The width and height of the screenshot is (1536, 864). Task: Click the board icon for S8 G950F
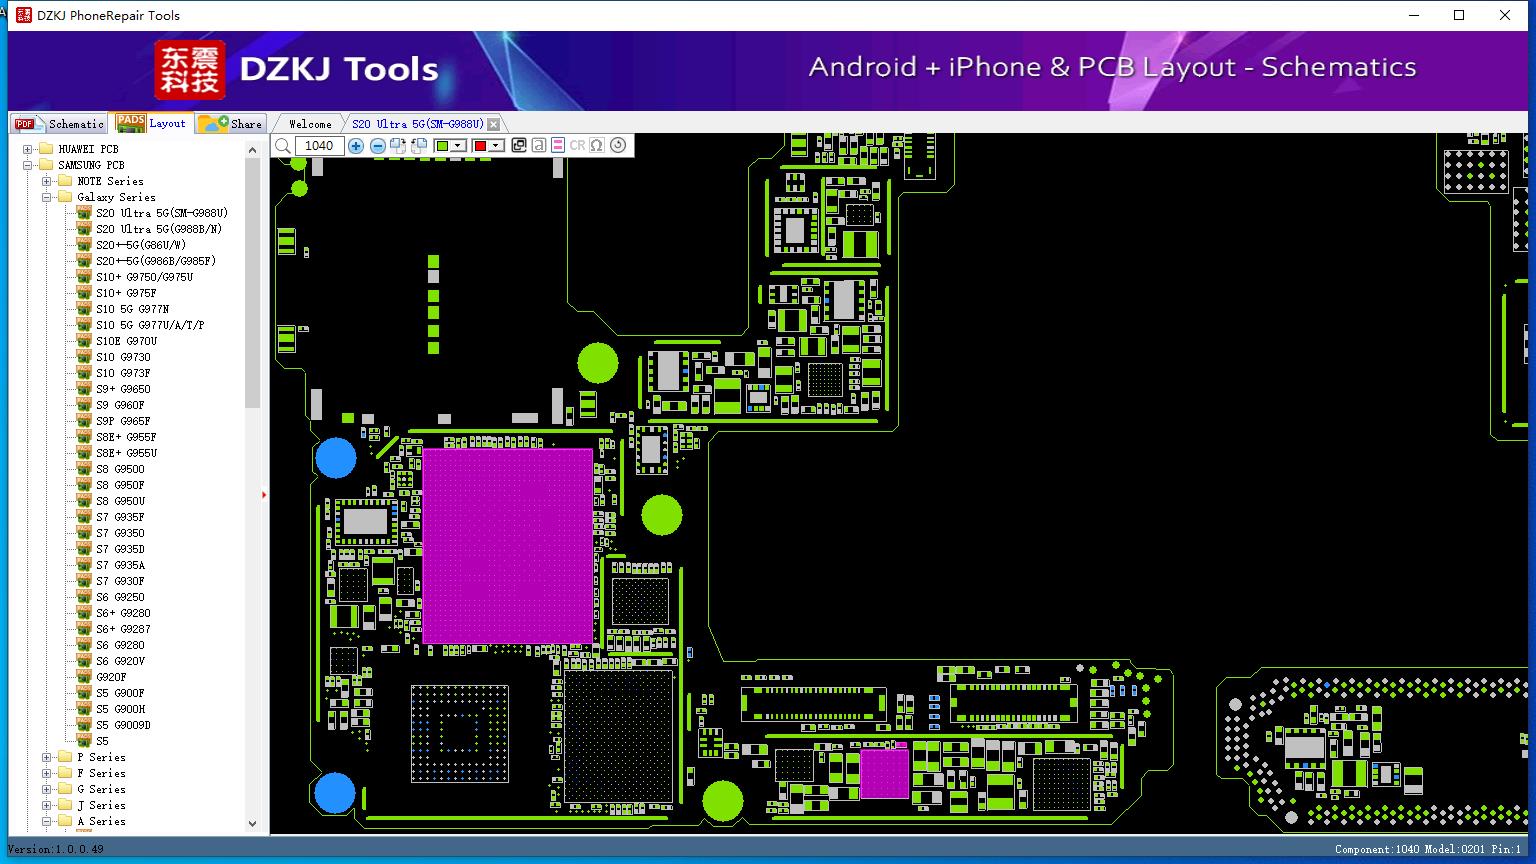pyautogui.click(x=84, y=485)
